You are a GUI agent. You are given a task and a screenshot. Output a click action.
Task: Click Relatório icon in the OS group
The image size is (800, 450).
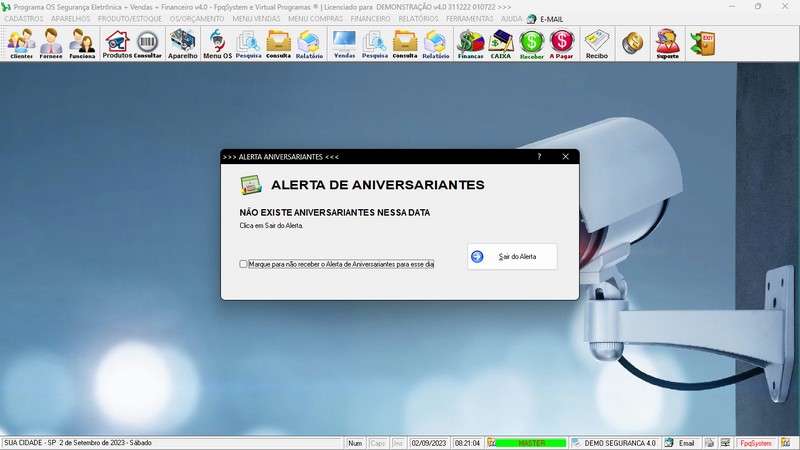(x=309, y=44)
